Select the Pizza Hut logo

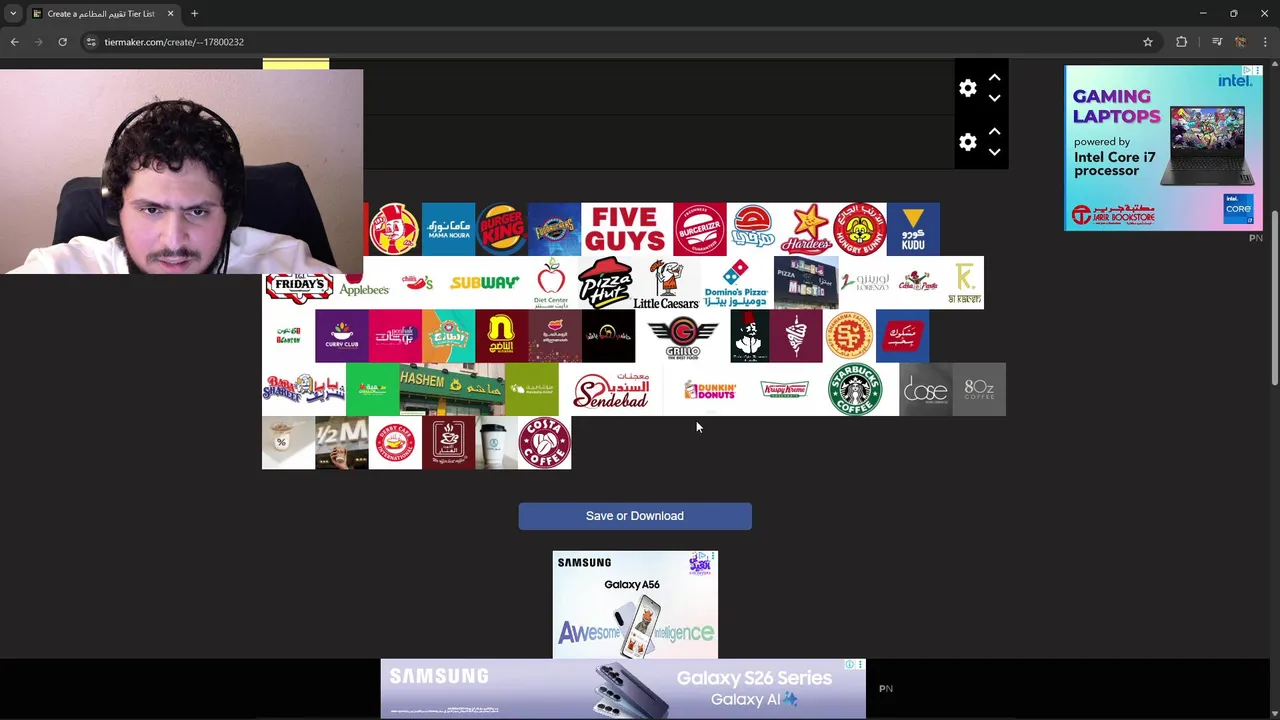[604, 282]
